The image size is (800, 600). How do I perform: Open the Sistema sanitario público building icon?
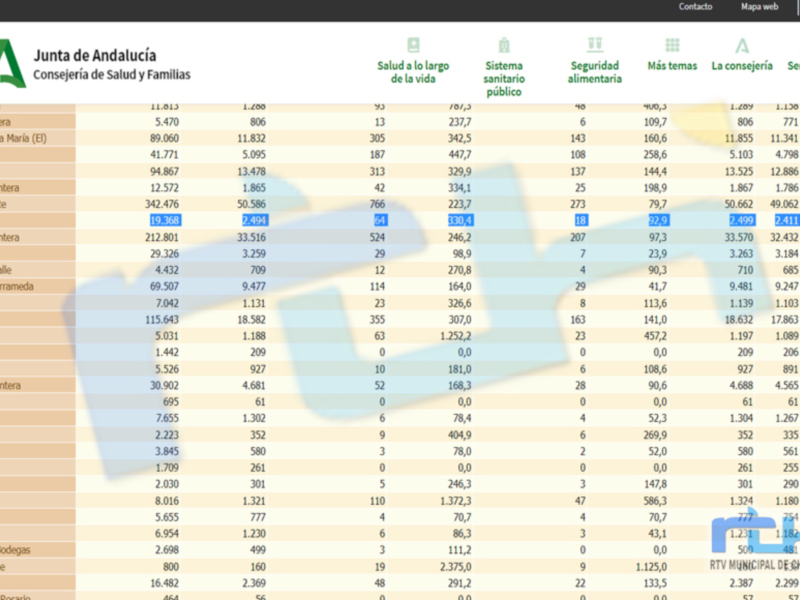click(504, 45)
